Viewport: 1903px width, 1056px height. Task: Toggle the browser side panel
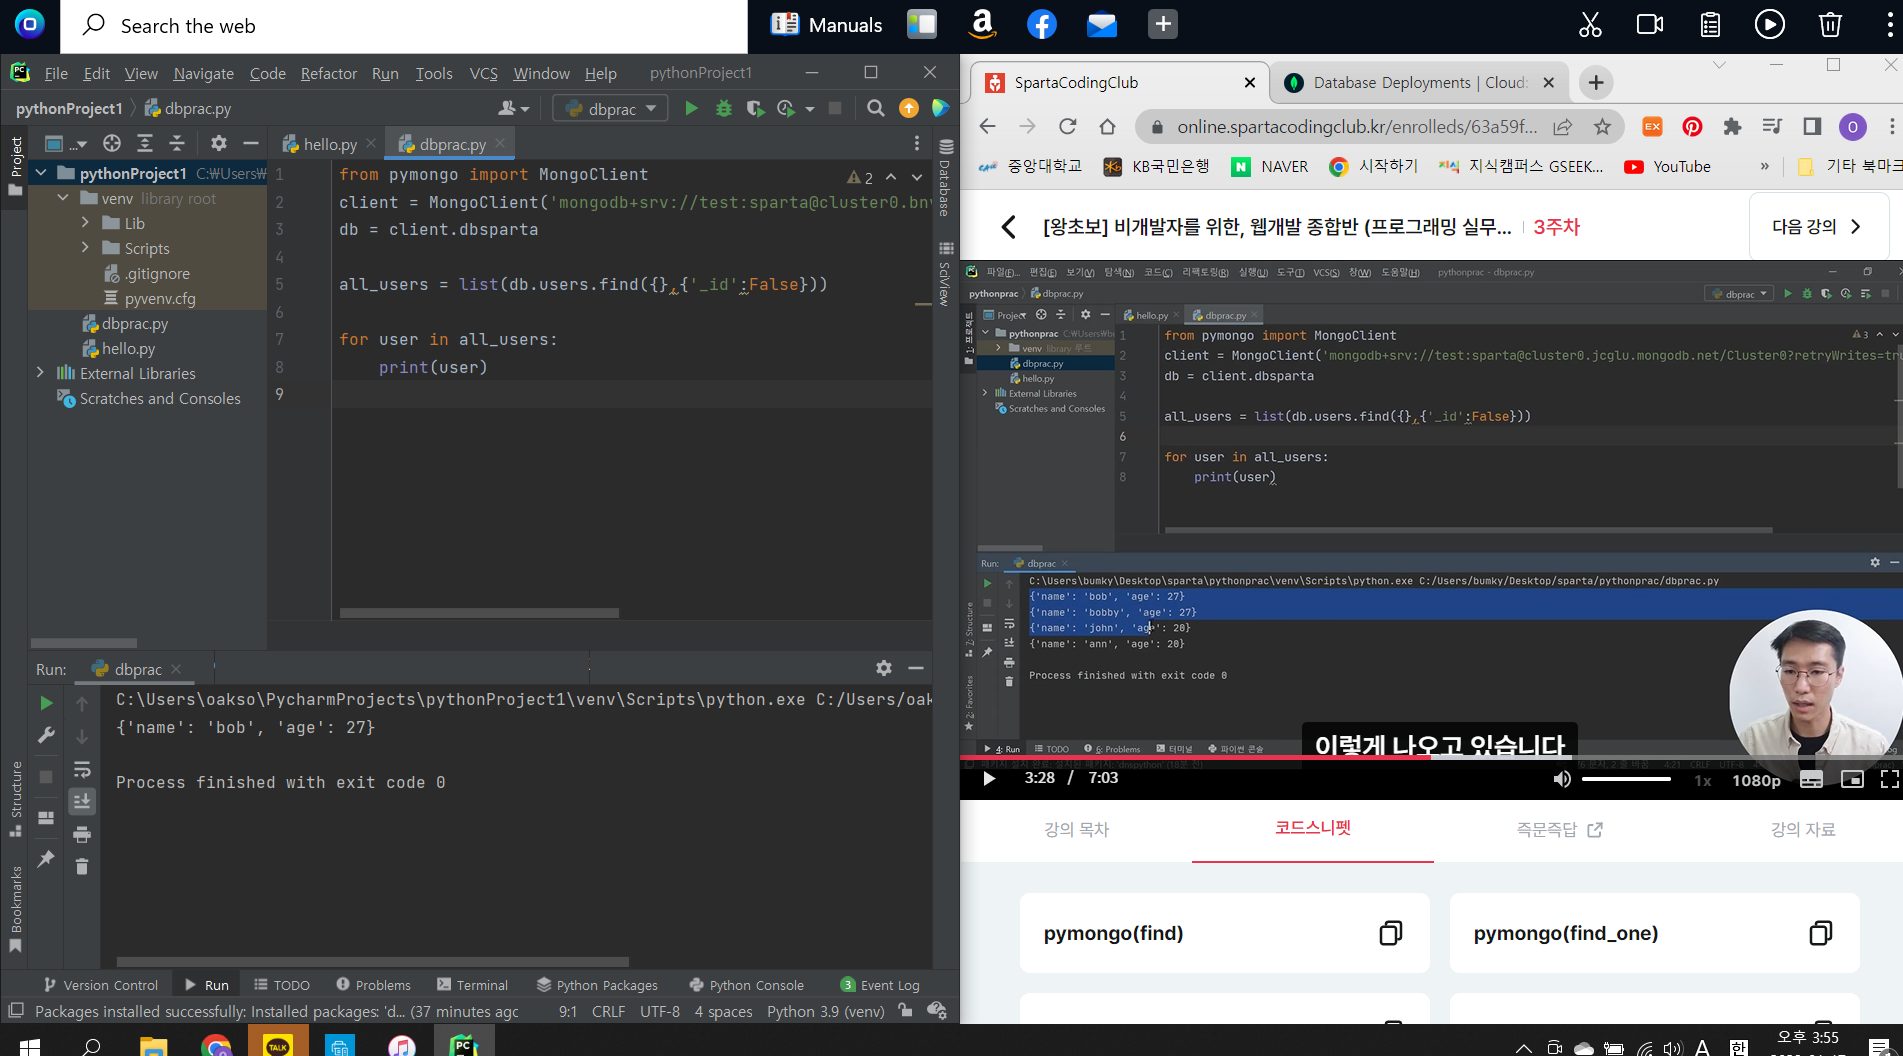pos(1812,126)
